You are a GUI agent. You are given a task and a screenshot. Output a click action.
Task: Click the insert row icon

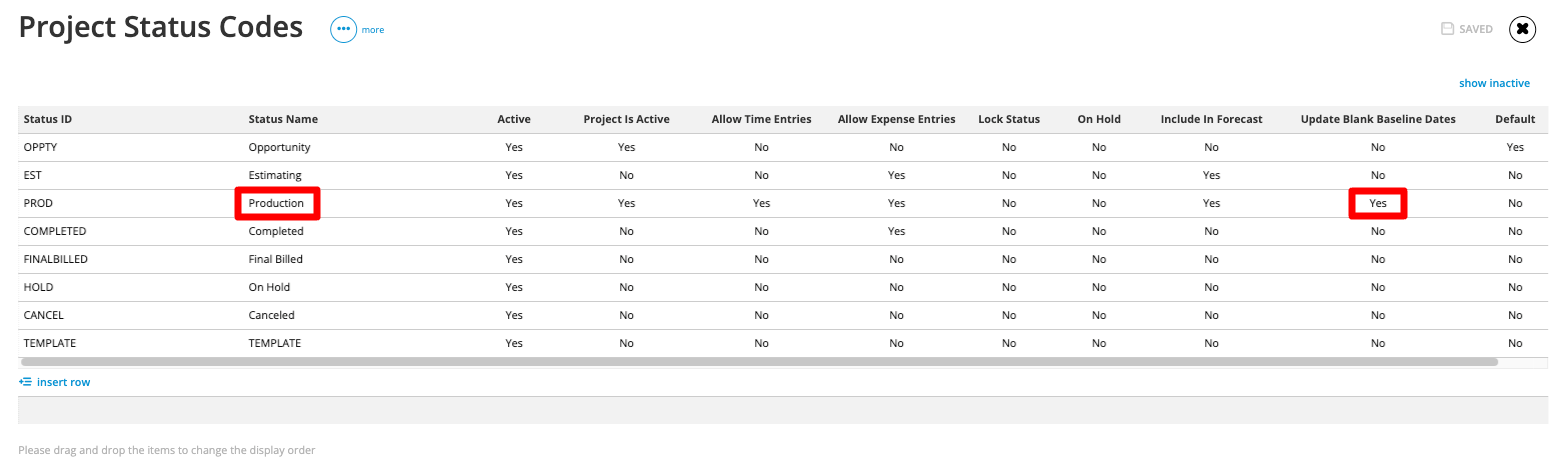coord(25,382)
